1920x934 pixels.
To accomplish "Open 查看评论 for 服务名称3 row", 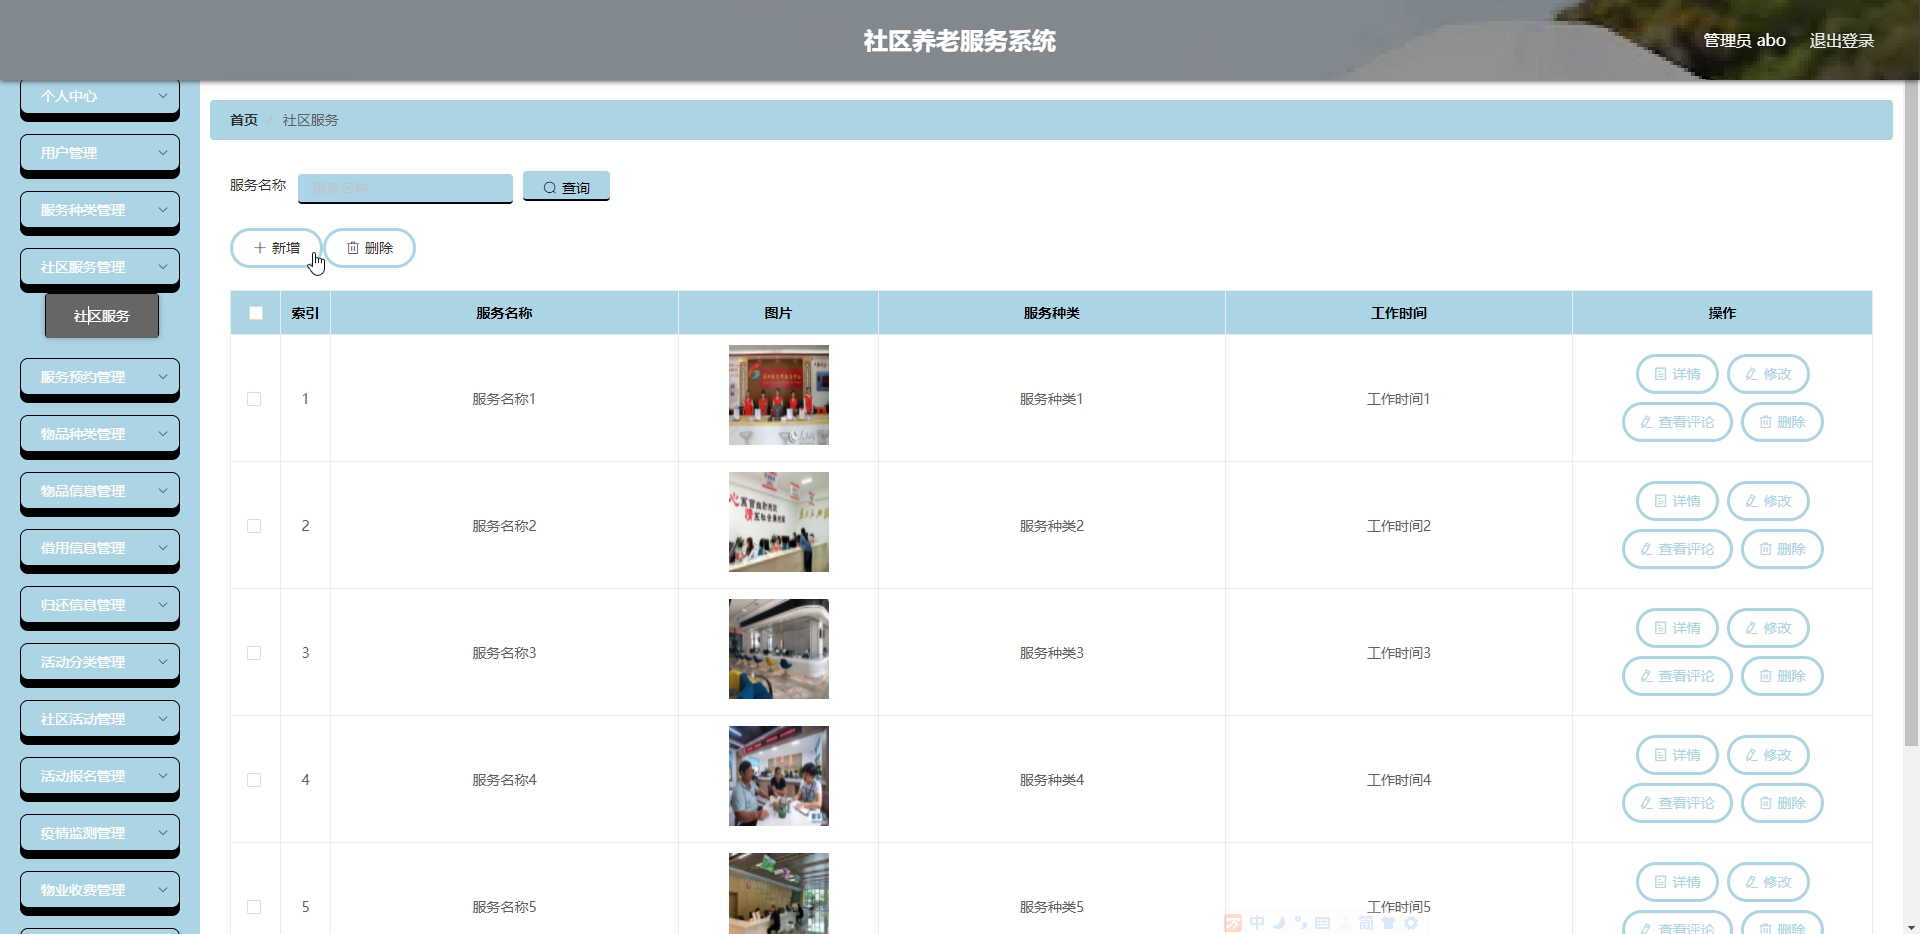I will (x=1677, y=676).
